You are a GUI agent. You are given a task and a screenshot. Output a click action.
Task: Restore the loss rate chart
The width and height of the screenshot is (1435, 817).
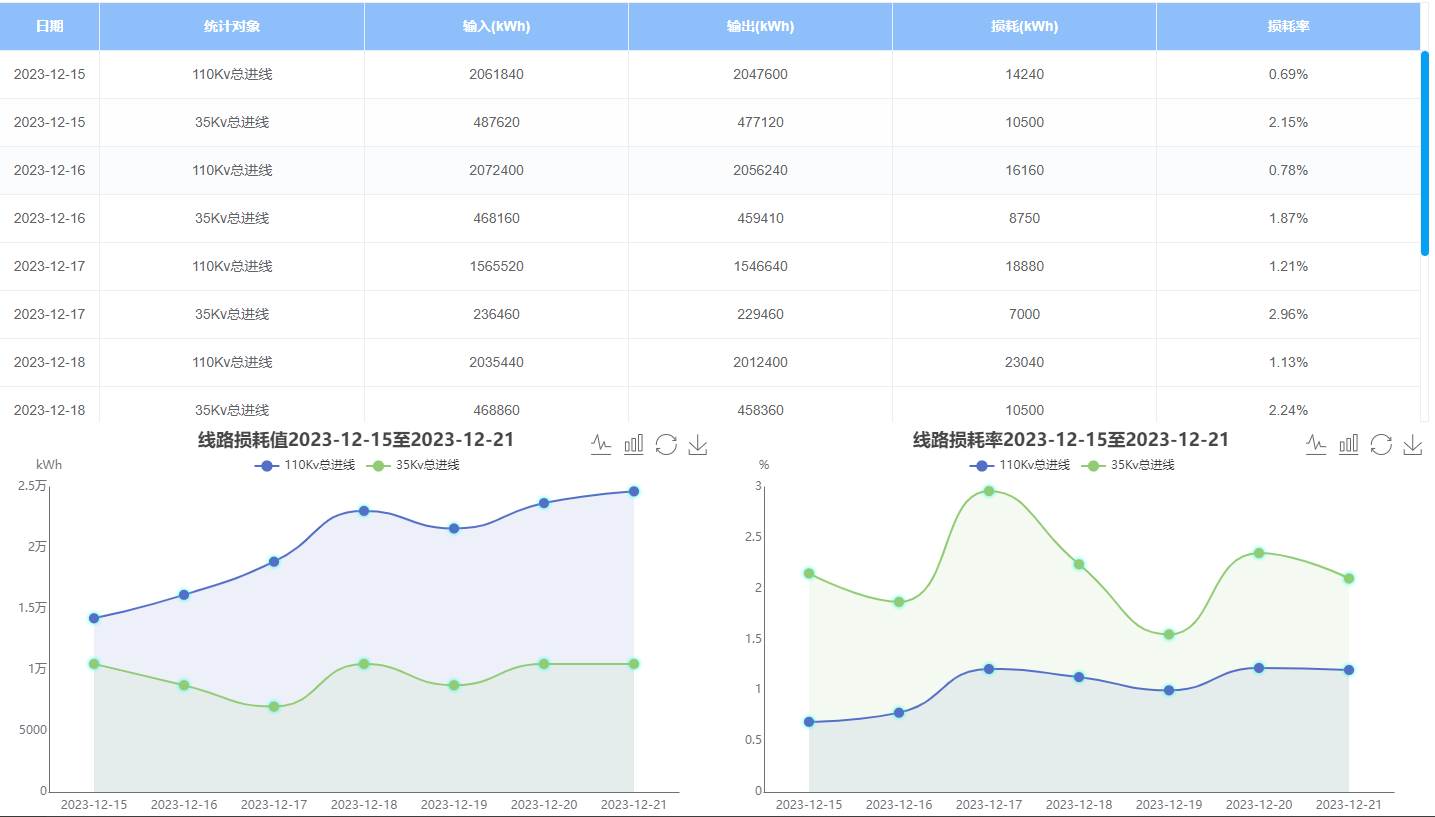pyautogui.click(x=1381, y=444)
